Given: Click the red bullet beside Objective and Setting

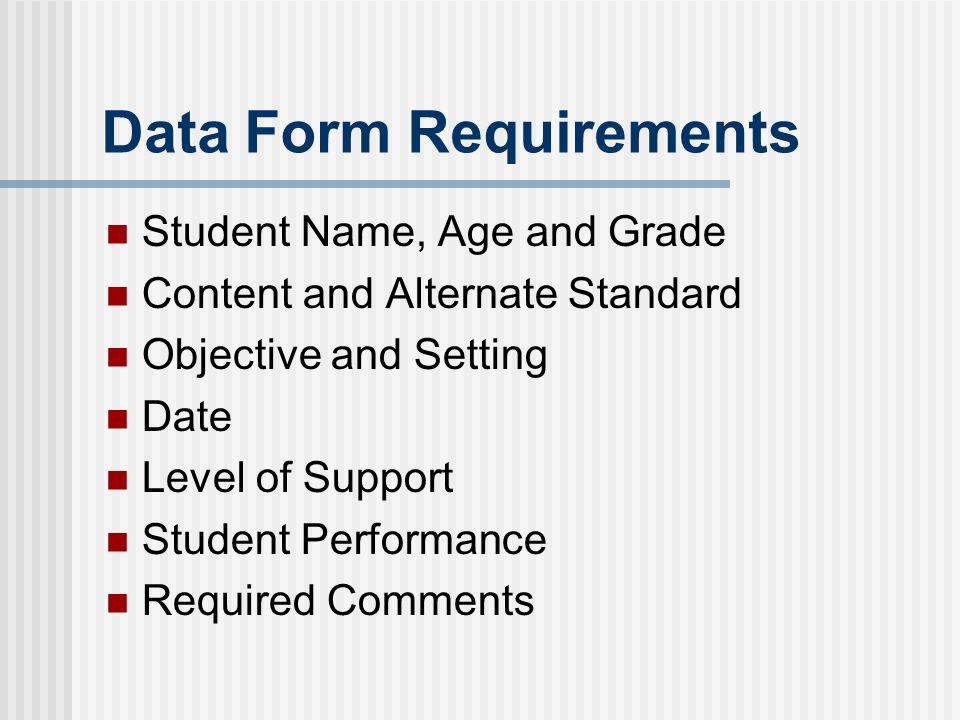Looking at the screenshot, I should pyautogui.click(x=117, y=357).
